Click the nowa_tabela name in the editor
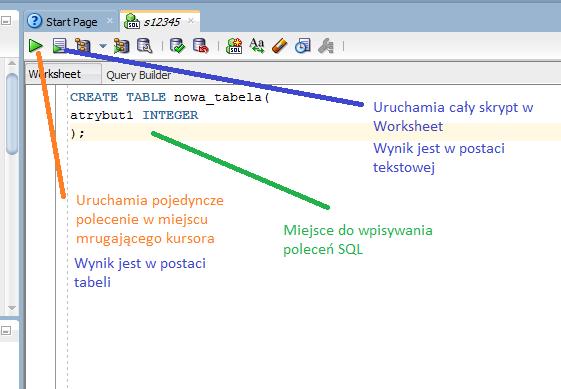 pos(218,97)
